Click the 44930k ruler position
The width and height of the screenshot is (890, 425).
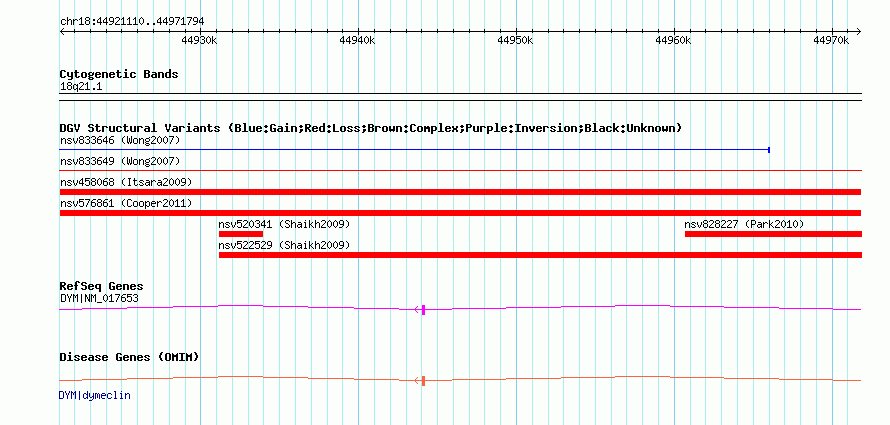click(199, 40)
